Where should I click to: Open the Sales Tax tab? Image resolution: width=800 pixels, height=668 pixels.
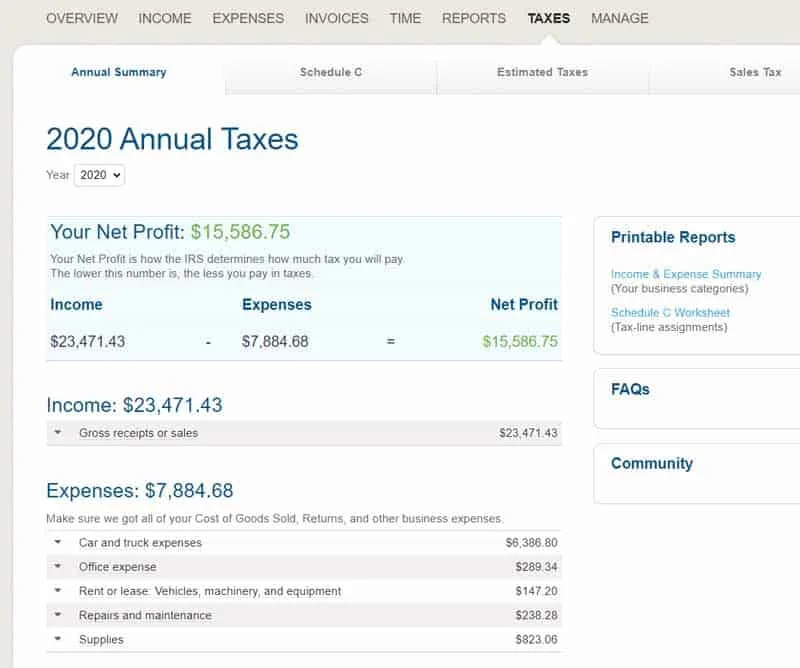point(755,72)
